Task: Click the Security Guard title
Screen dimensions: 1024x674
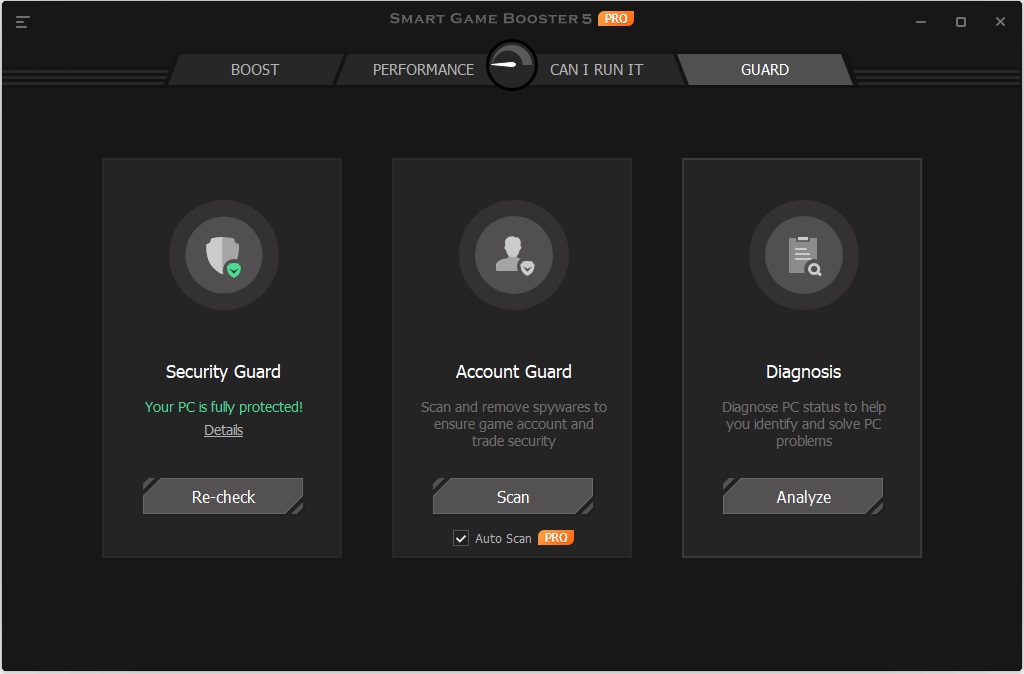Action: point(223,372)
